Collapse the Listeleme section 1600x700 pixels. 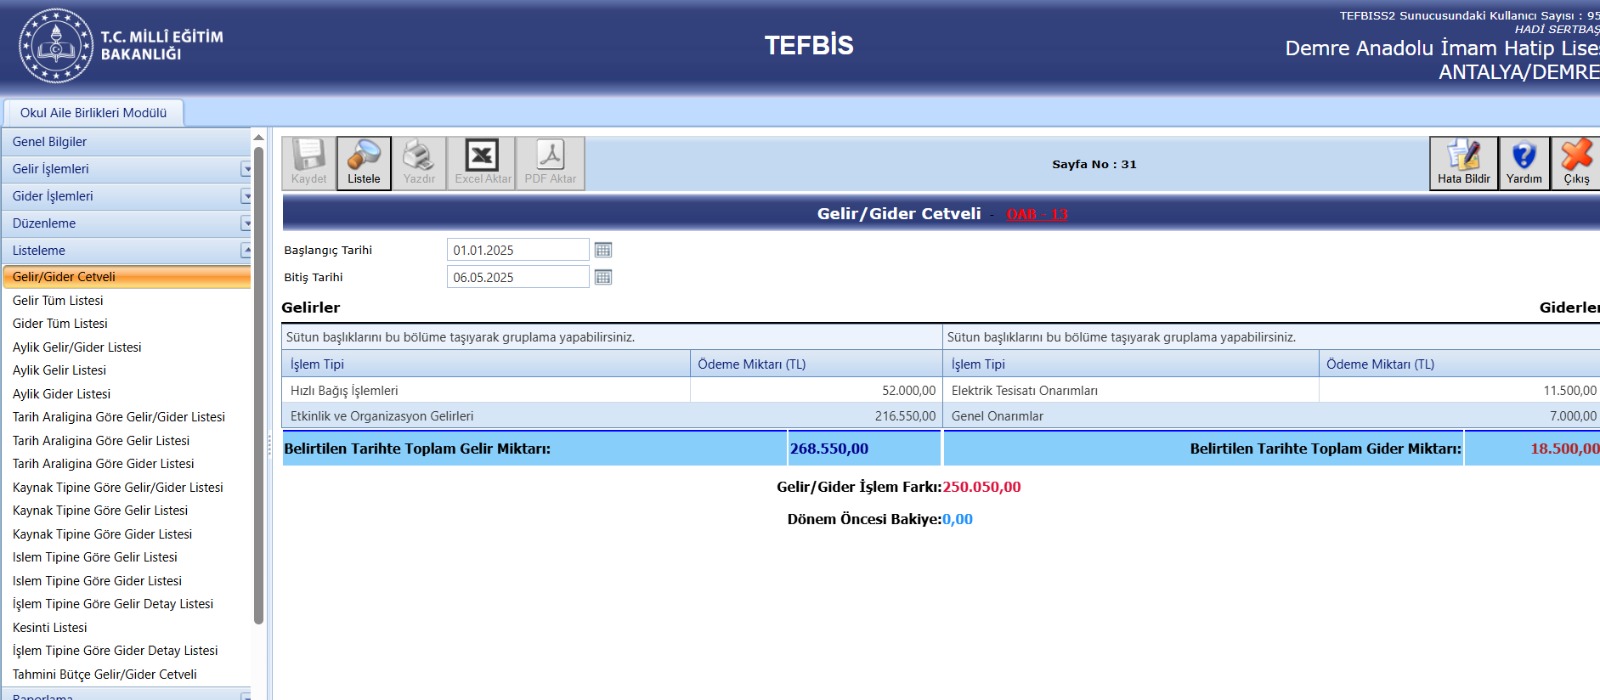click(x=246, y=250)
